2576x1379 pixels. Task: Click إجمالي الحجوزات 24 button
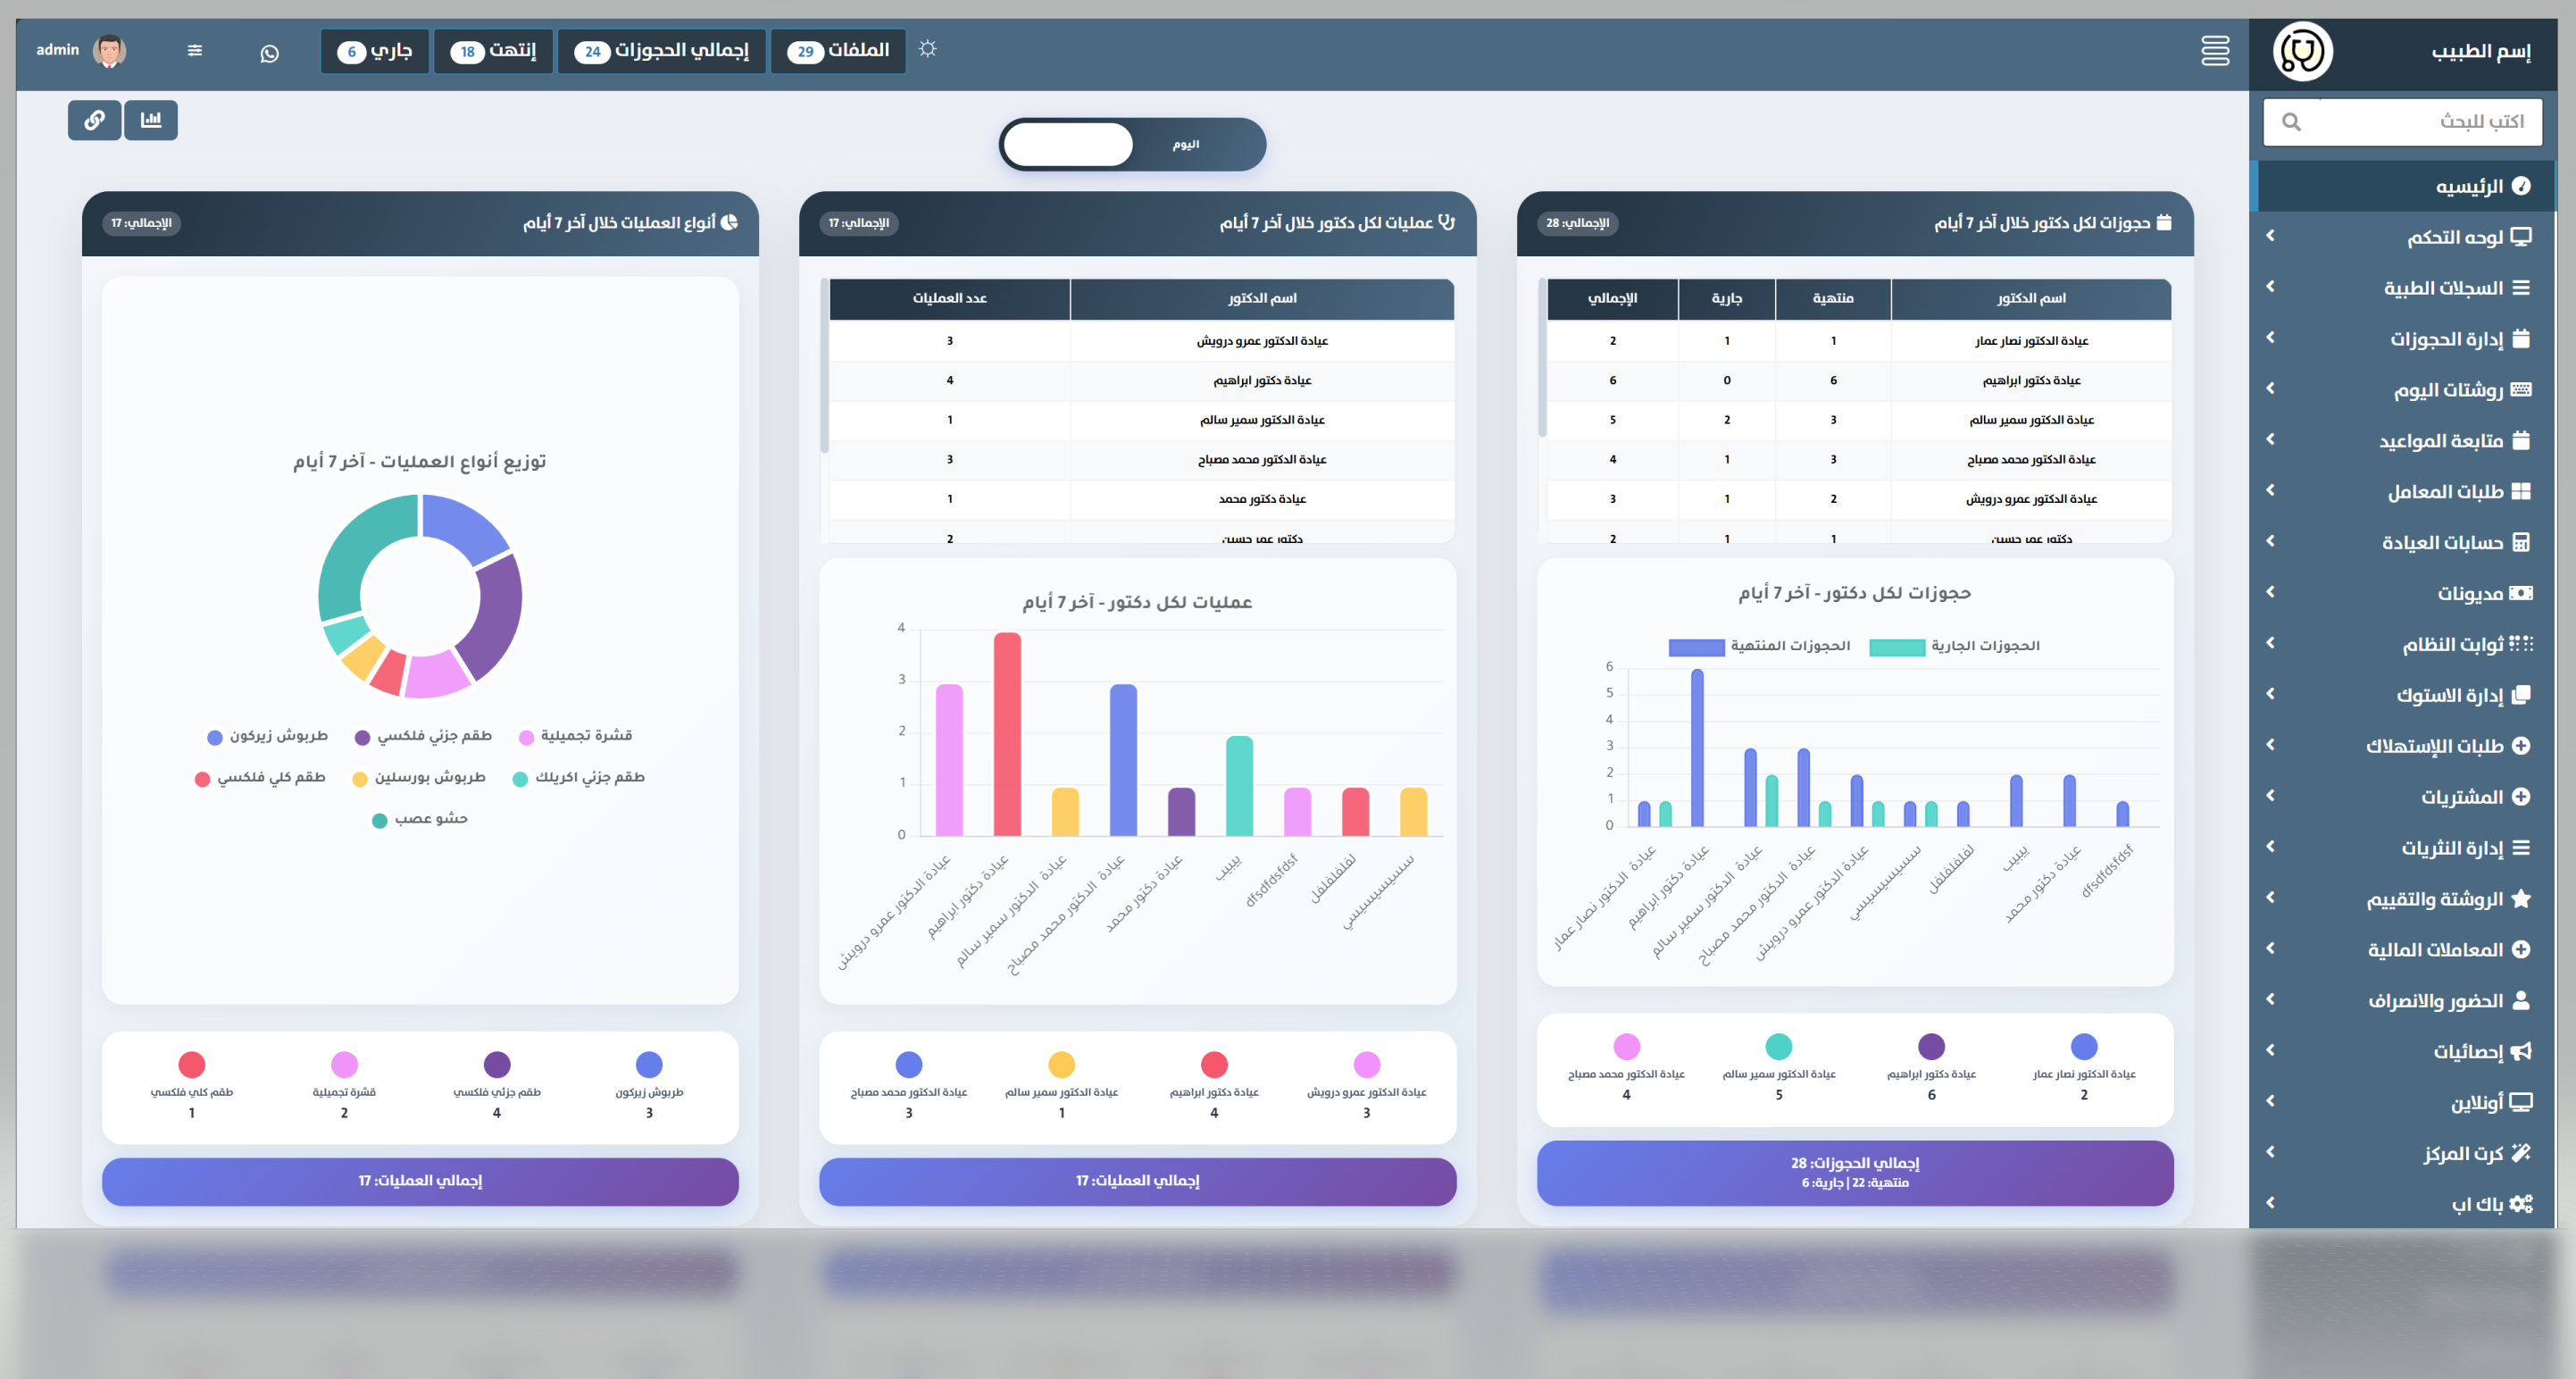coord(662,51)
